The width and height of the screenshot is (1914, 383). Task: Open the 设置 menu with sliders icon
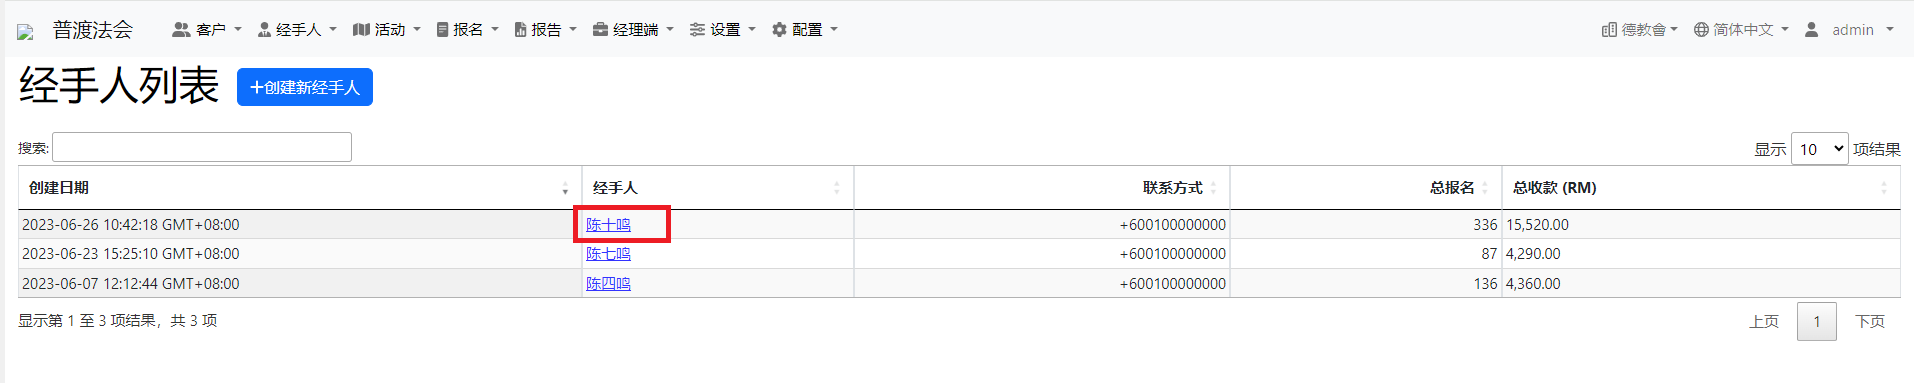[723, 30]
